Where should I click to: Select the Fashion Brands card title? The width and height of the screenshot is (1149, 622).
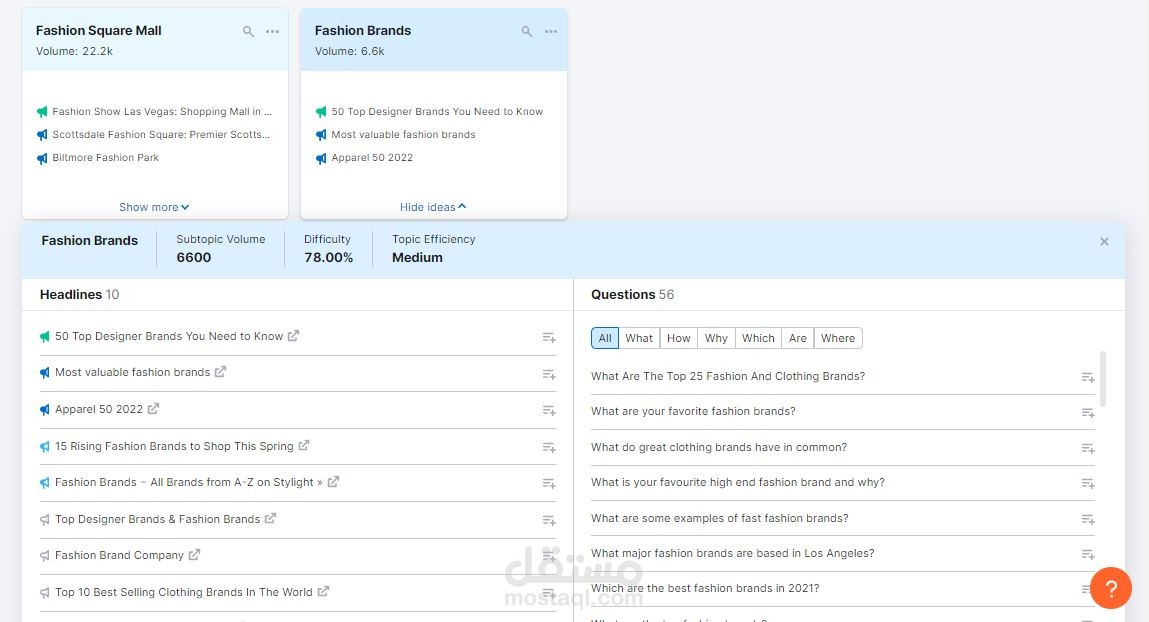click(x=363, y=30)
